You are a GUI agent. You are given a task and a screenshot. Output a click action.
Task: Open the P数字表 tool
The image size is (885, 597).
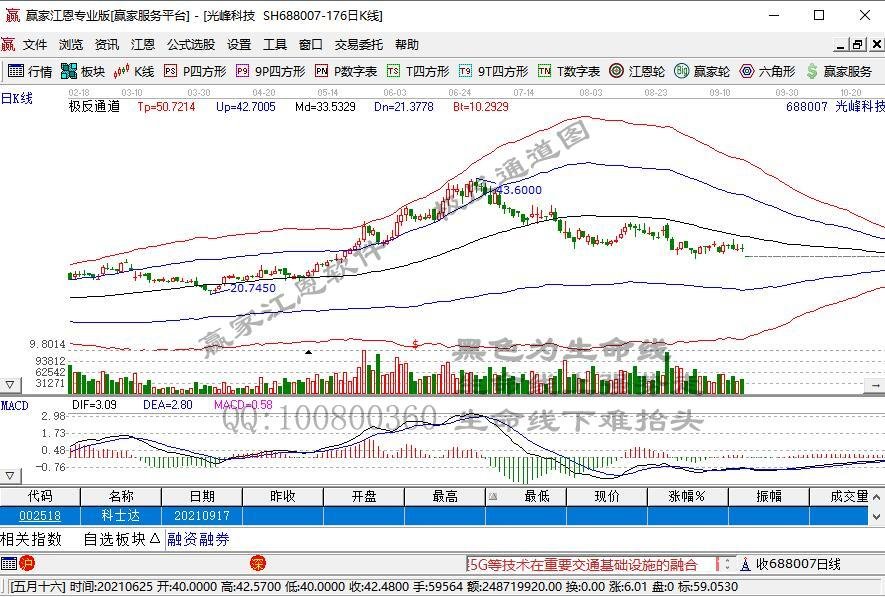[346, 71]
